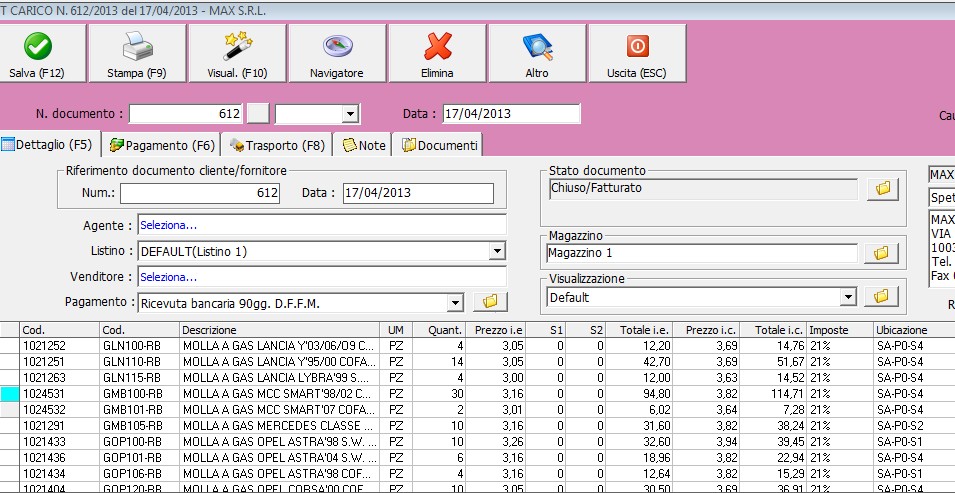Sort by UM column header
The height and width of the screenshot is (493, 955).
coord(396,330)
